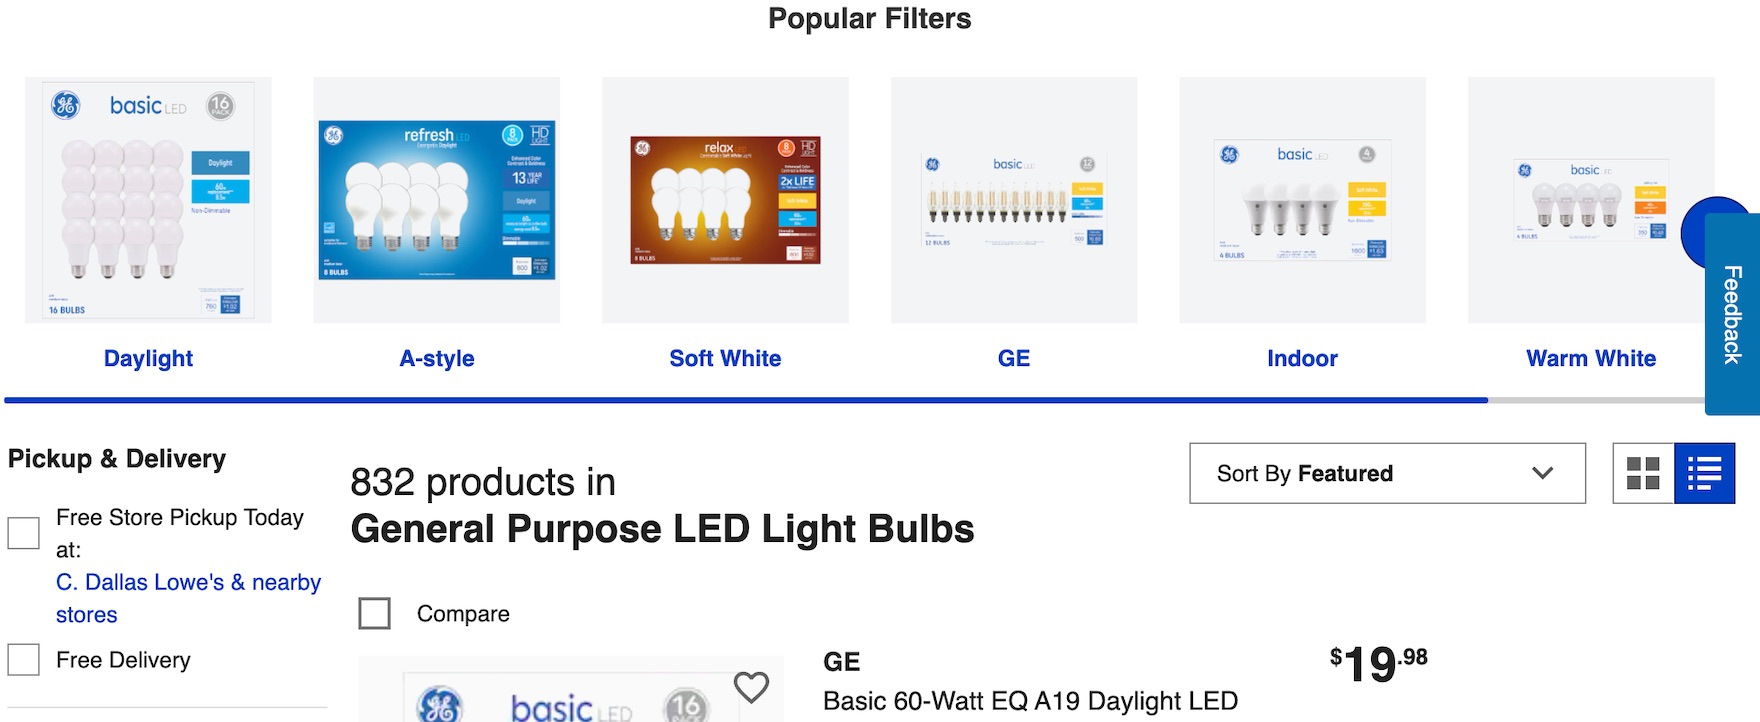1760x722 pixels.
Task: Click the popular filters horizontal scrollbar
Action: (746, 400)
